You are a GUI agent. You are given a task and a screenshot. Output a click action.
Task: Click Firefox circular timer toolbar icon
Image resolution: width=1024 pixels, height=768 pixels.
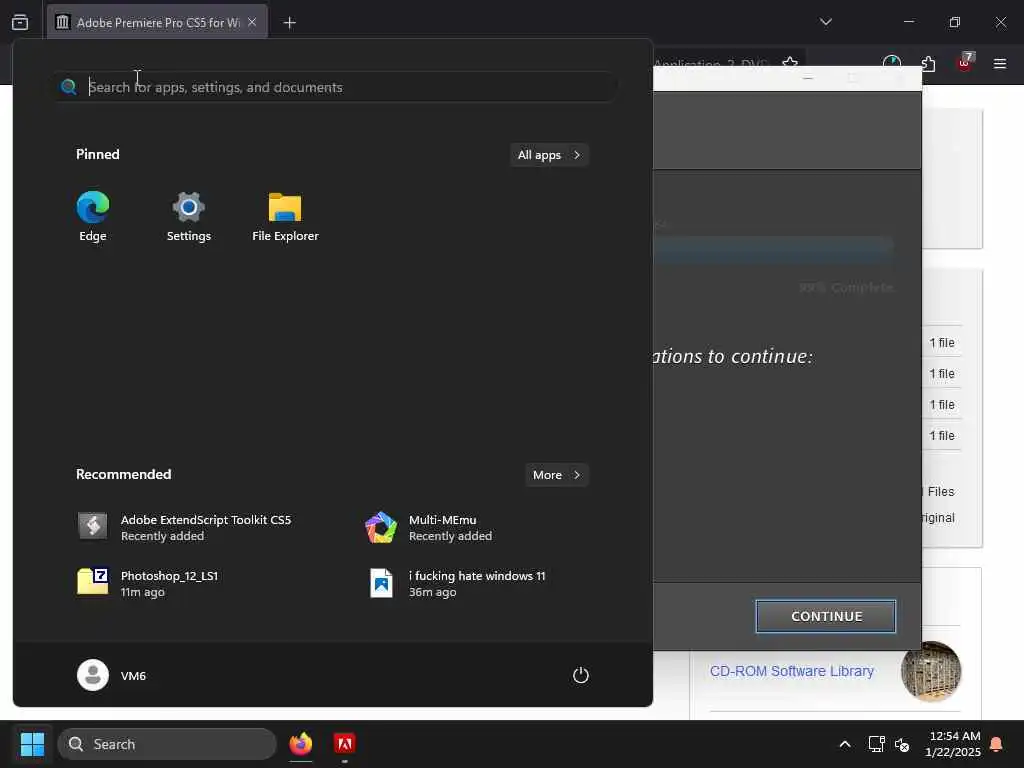tap(891, 63)
